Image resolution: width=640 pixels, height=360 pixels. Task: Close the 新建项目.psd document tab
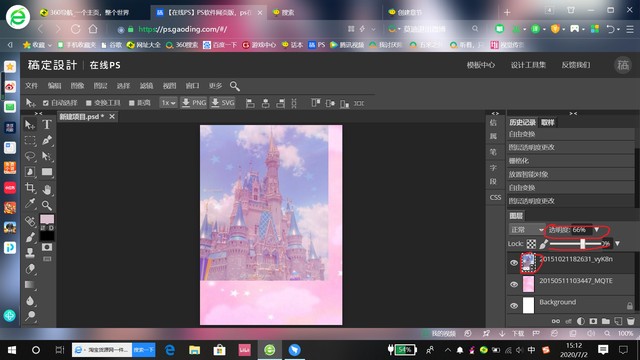click(x=112, y=117)
